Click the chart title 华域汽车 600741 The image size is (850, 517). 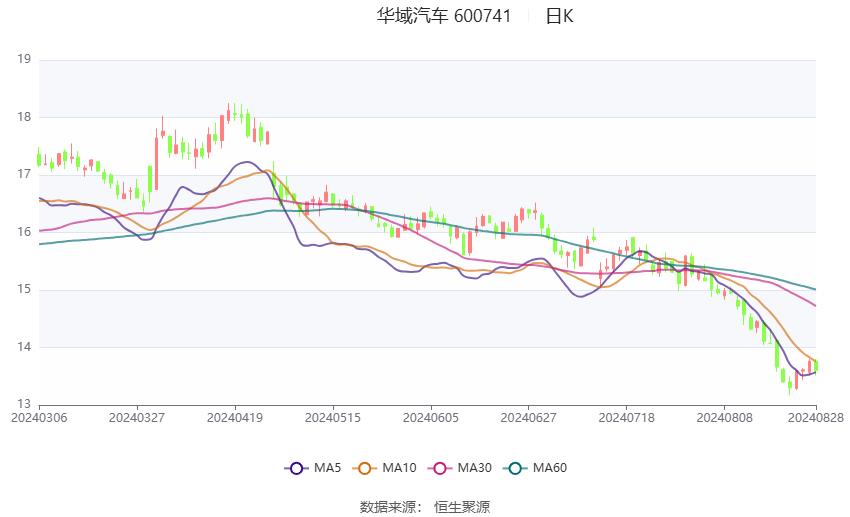[444, 16]
